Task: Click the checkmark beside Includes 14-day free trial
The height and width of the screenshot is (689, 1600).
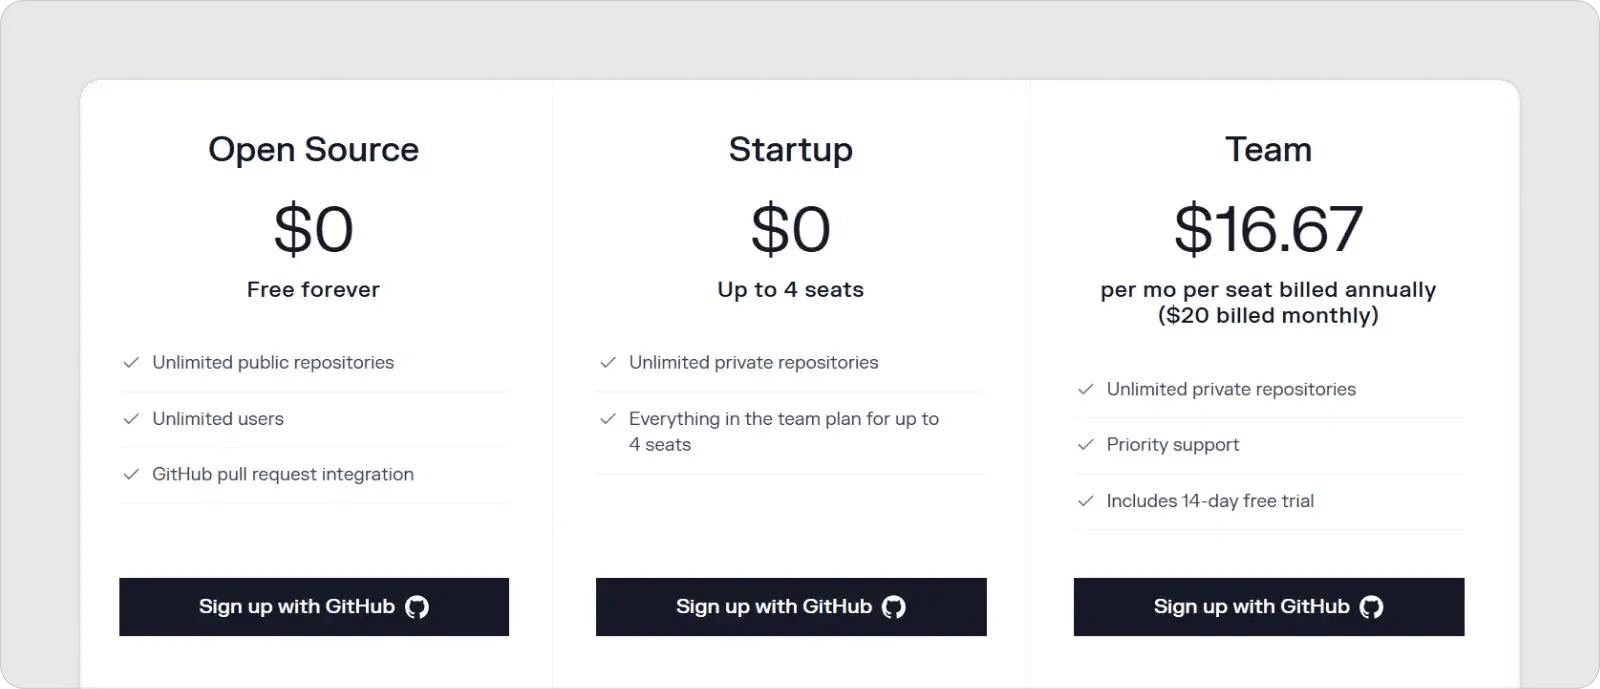Action: (1086, 500)
